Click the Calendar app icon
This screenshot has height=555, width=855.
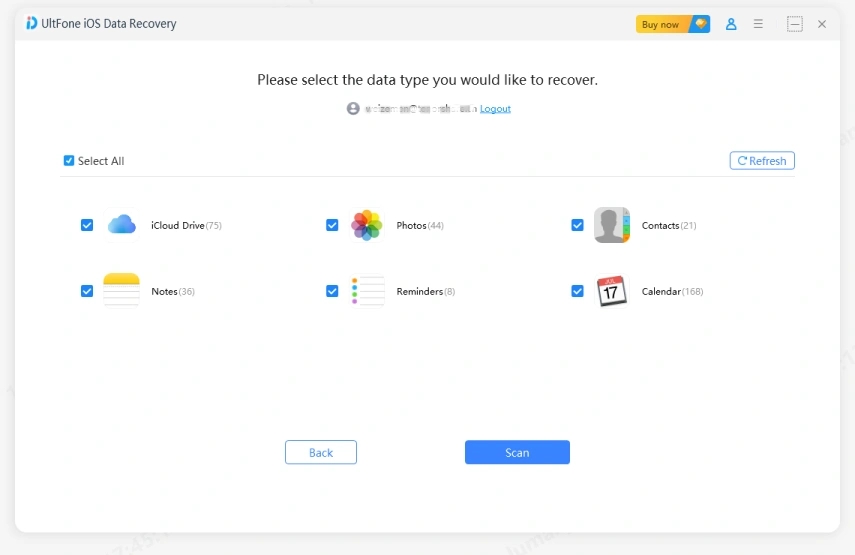coord(611,291)
